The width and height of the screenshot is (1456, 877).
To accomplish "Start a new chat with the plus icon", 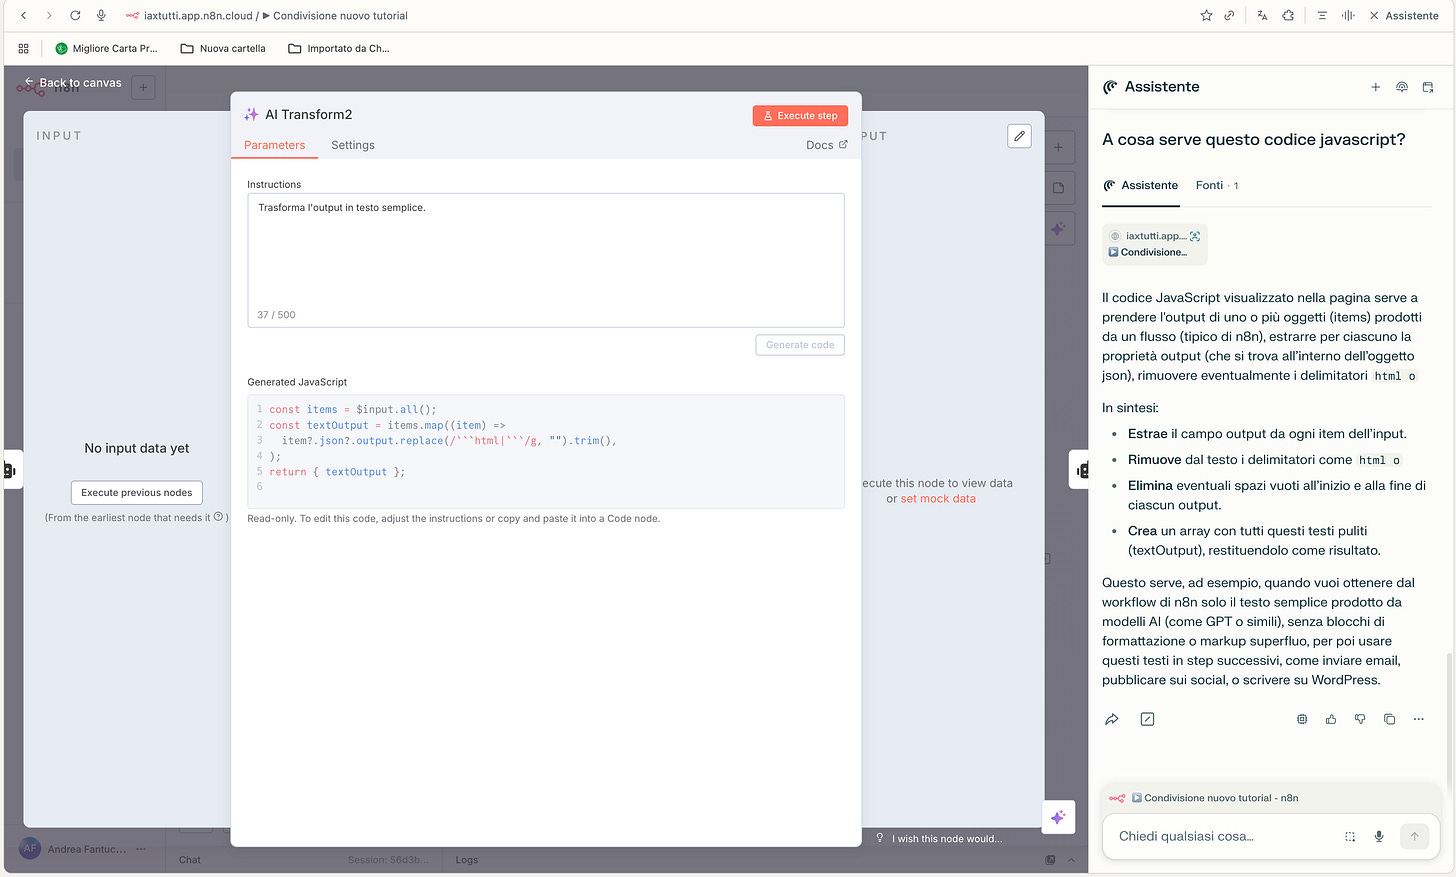I will (x=1375, y=87).
